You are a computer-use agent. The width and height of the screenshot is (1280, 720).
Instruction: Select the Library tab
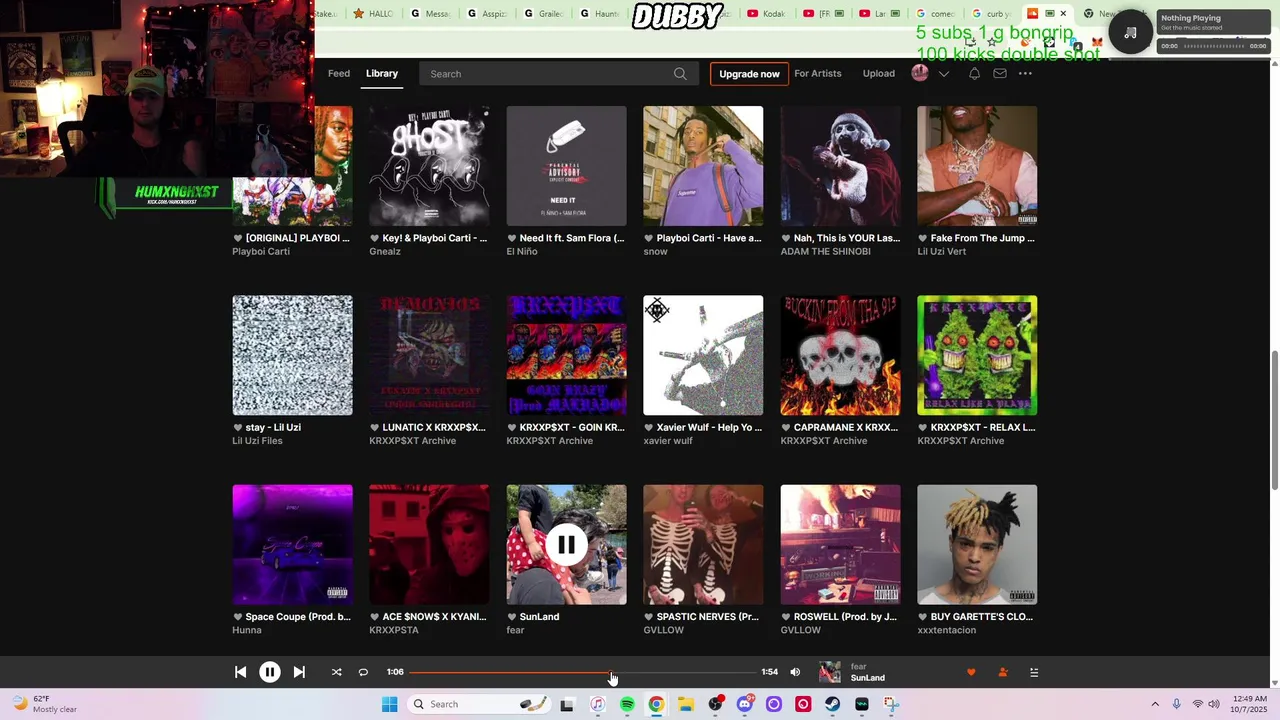382,73
